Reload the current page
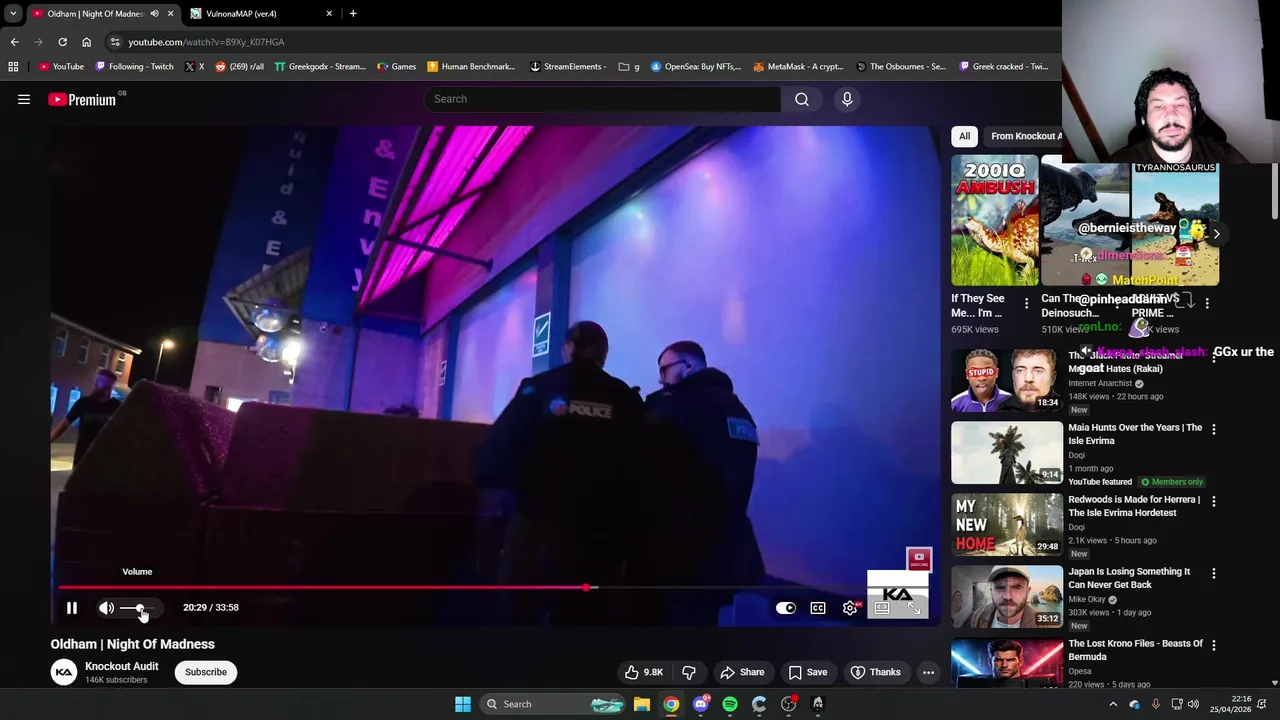 [x=62, y=42]
